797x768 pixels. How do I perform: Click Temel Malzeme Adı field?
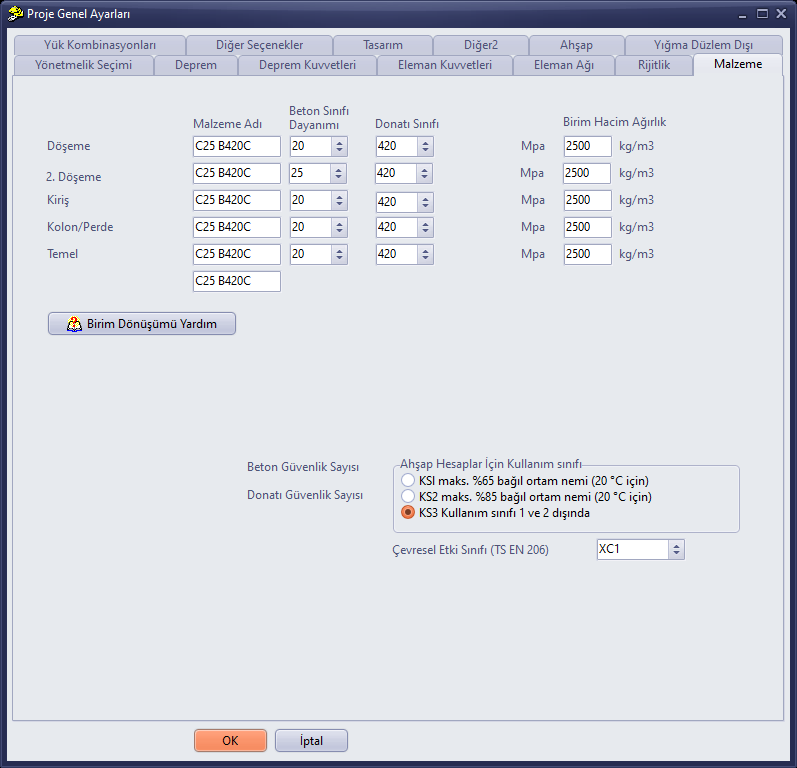point(237,254)
